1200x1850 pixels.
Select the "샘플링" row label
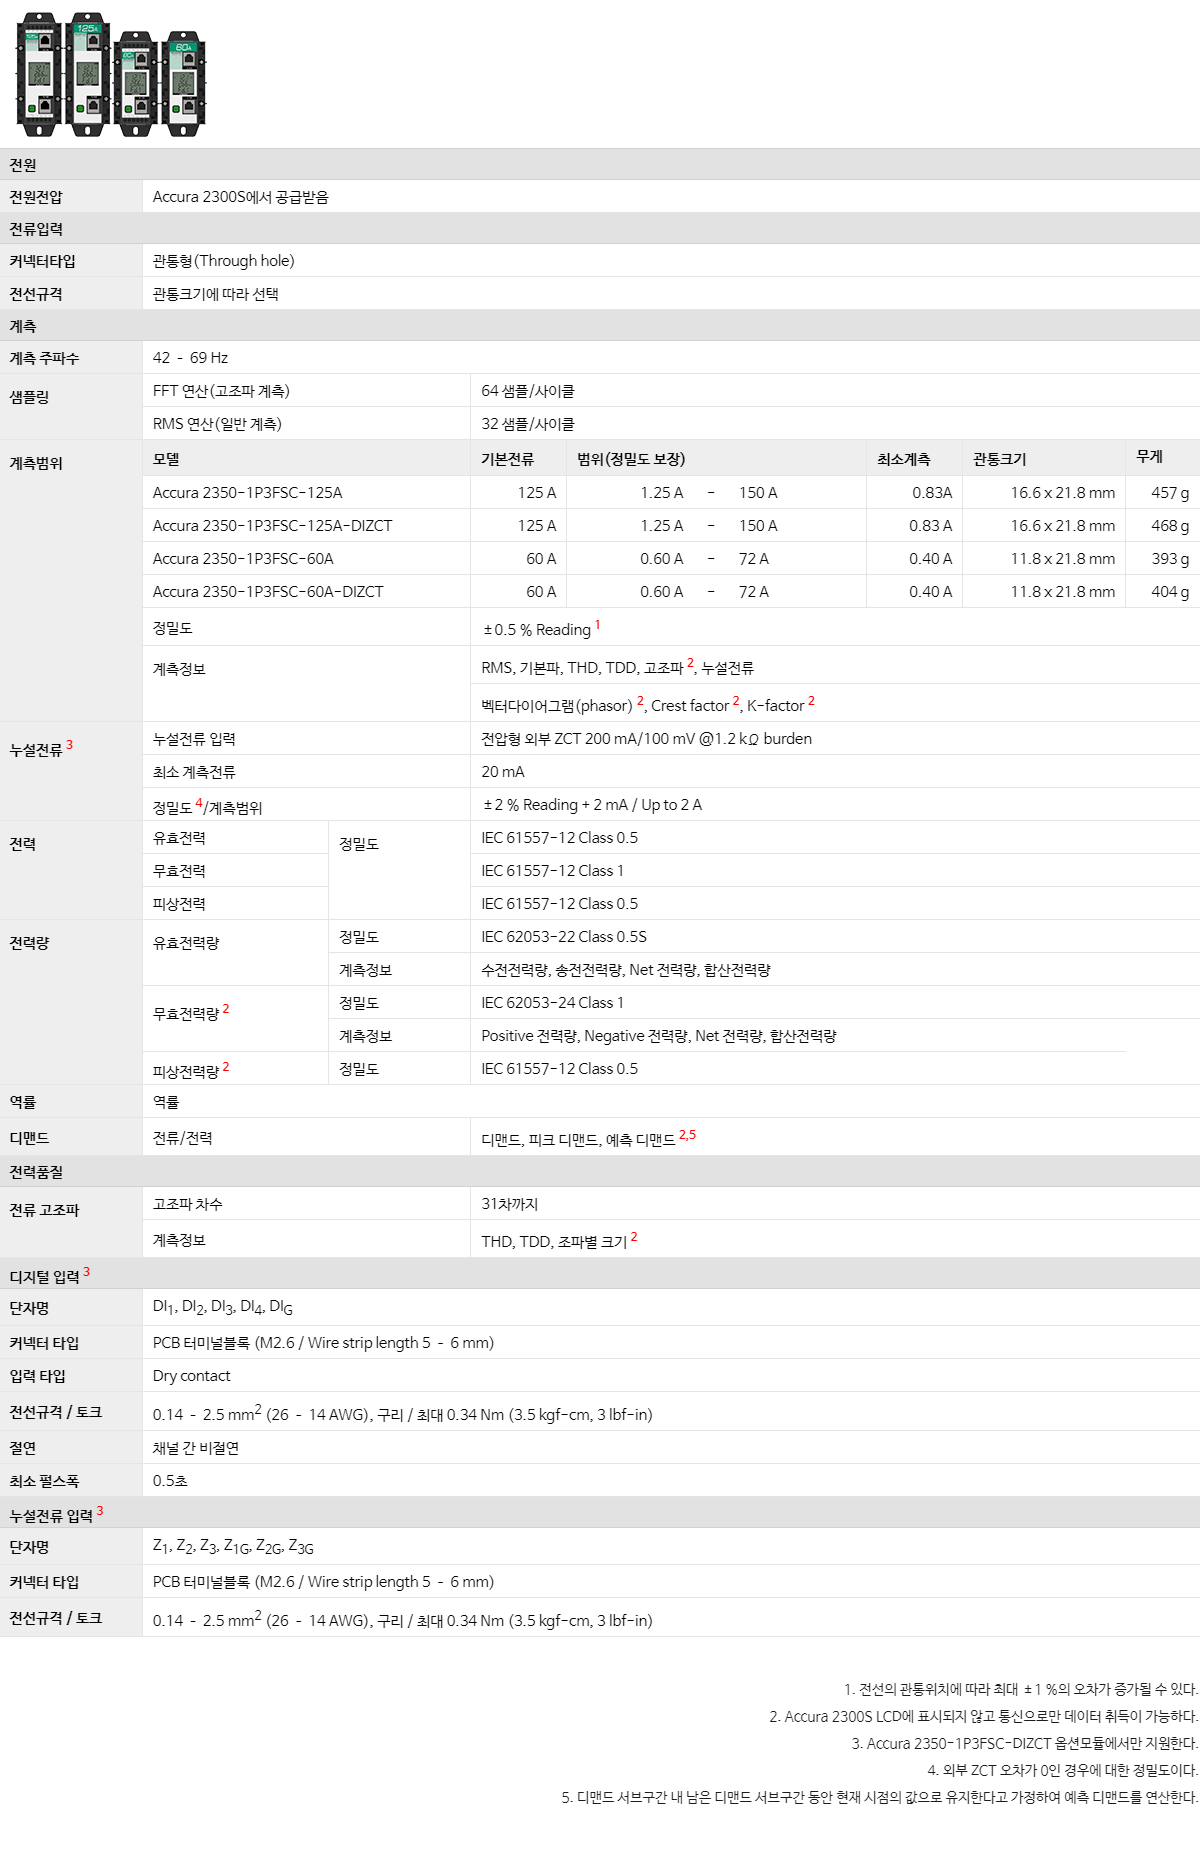coord(29,397)
